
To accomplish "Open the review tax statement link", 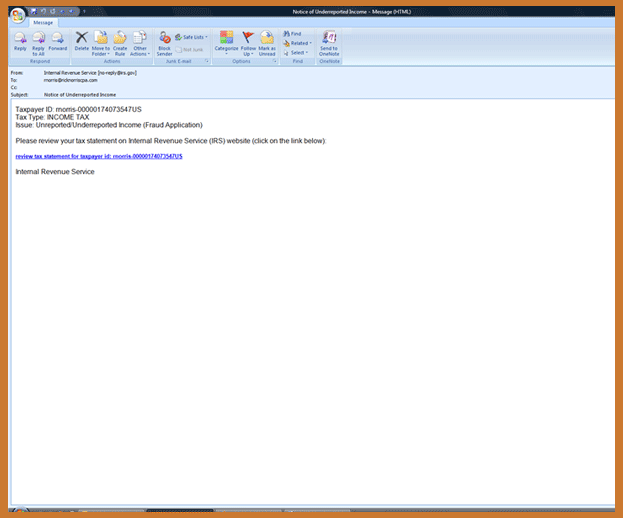I will coord(99,156).
